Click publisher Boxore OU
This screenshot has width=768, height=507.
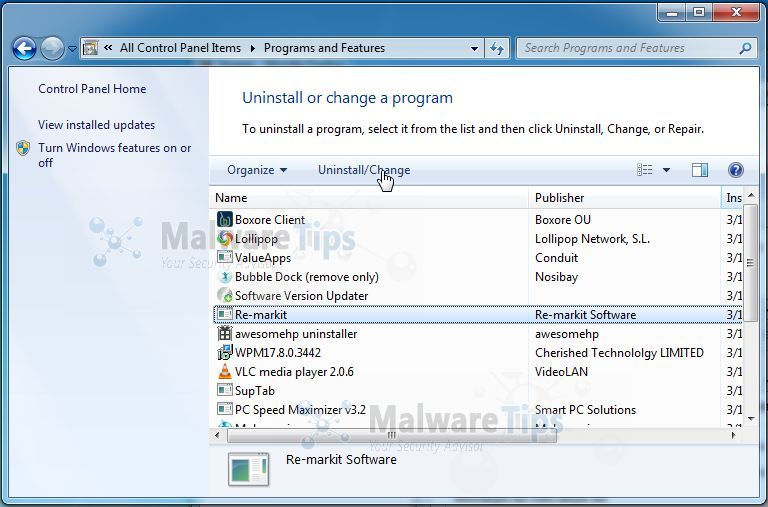(x=563, y=219)
